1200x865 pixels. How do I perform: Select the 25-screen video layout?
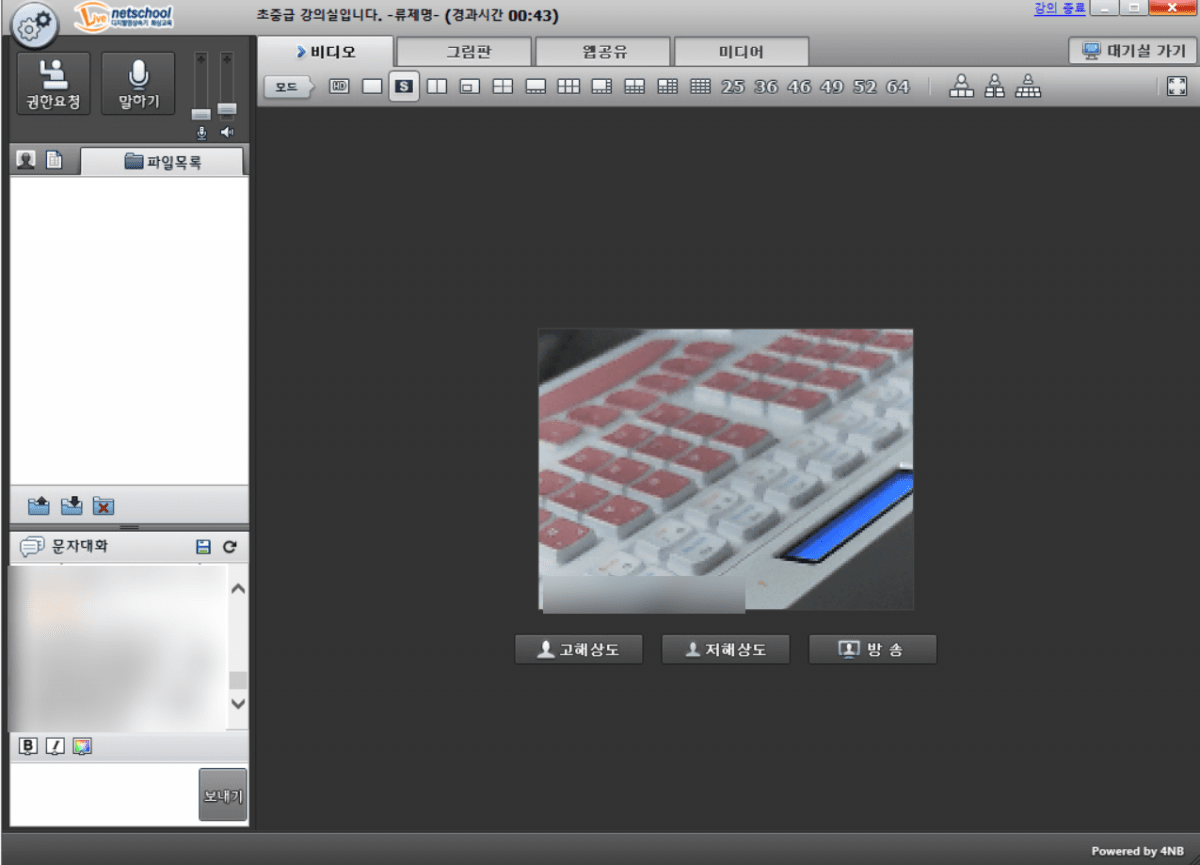point(733,87)
